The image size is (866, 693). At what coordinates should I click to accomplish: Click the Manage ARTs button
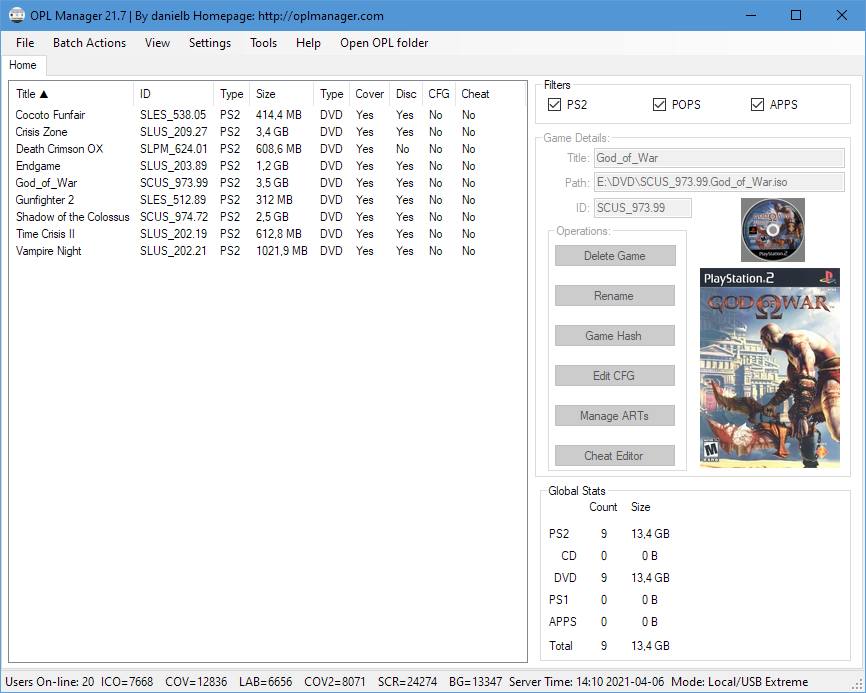tap(615, 416)
